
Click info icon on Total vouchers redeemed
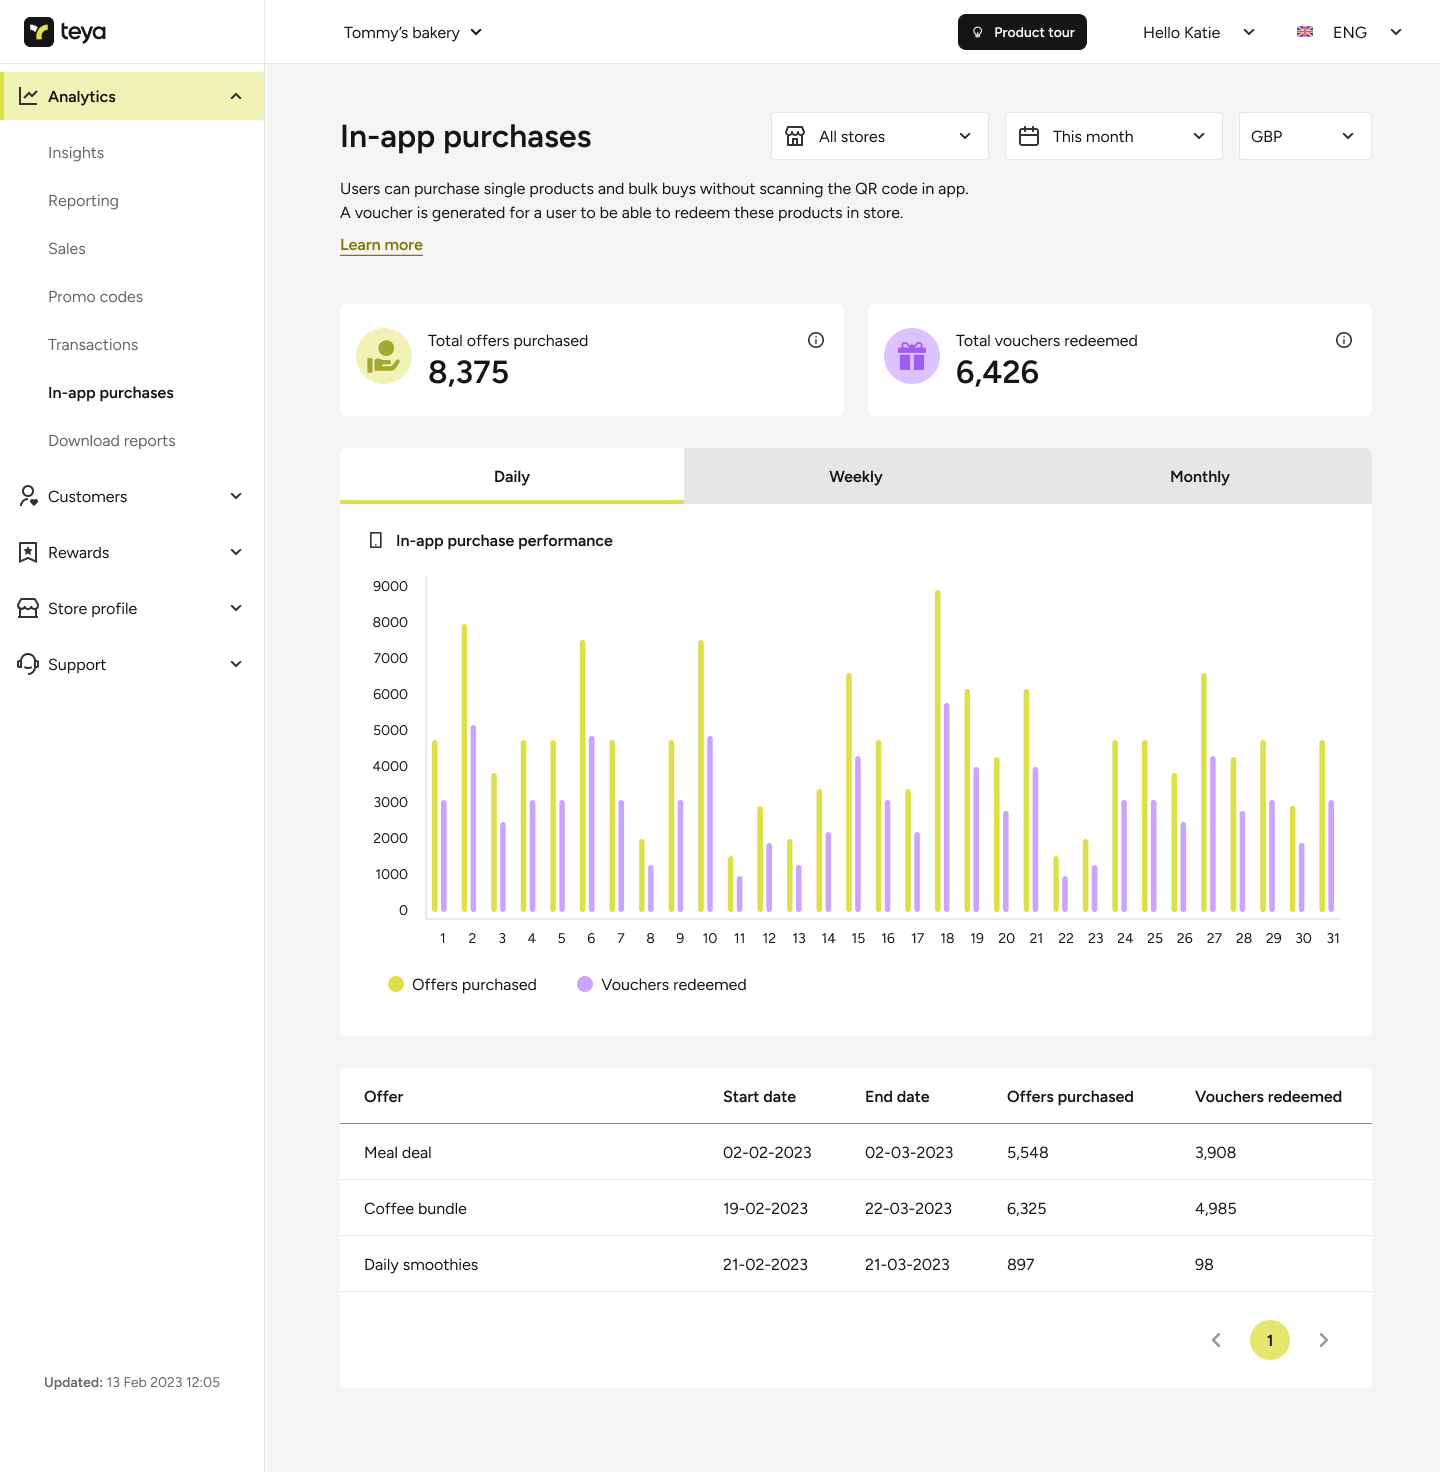click(x=1344, y=340)
